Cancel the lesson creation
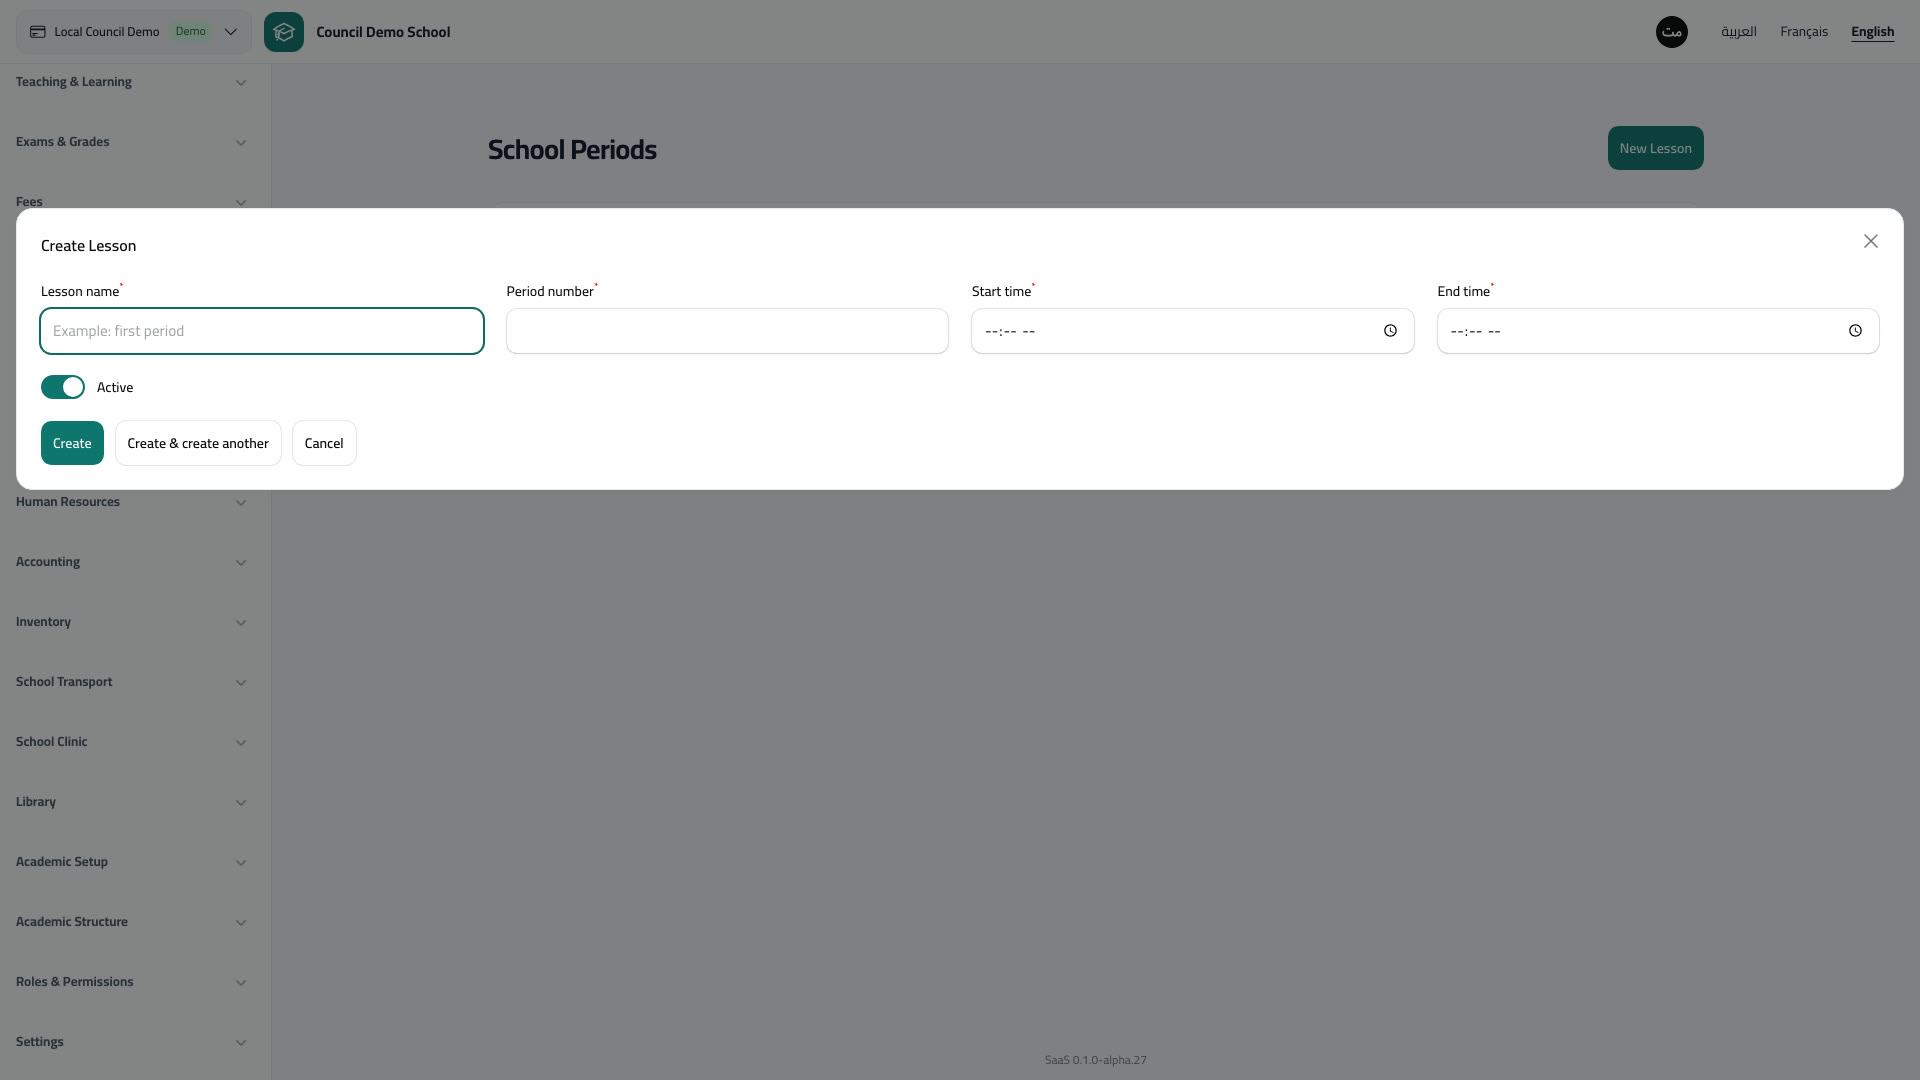Screen dimensions: 1920x1080 click(x=324, y=443)
